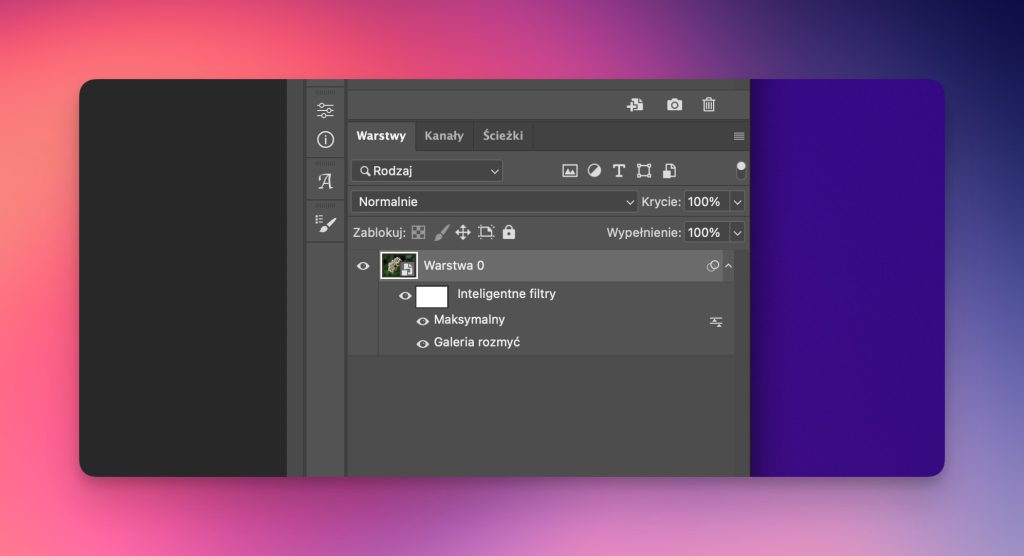This screenshot has width=1024, height=556.
Task: Open the Properties panel sliders icon
Action: click(x=325, y=111)
